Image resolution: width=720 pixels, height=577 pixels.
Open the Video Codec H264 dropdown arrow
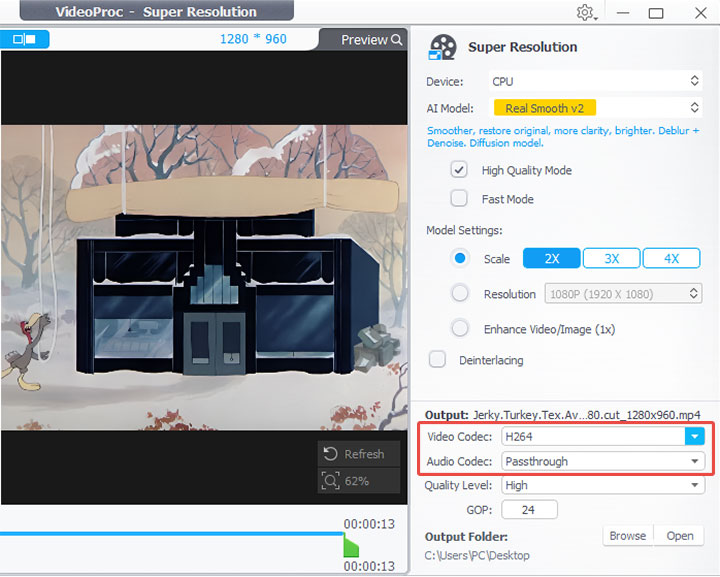tap(694, 436)
